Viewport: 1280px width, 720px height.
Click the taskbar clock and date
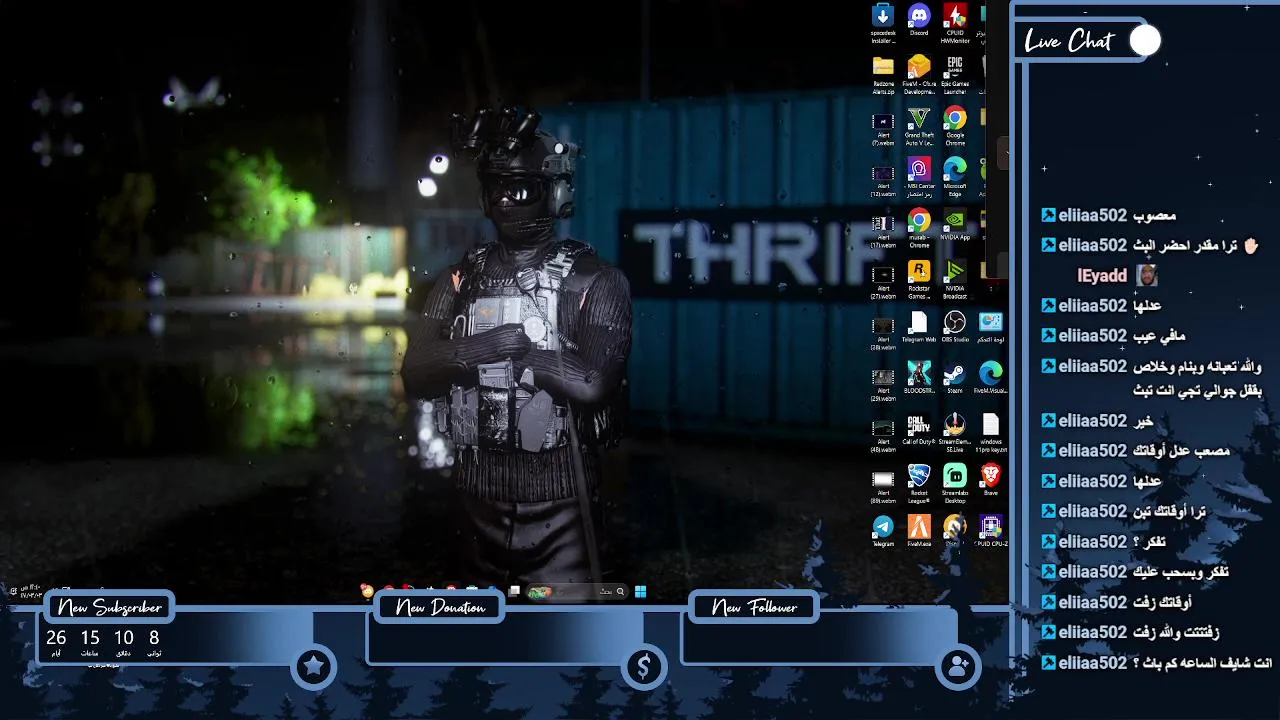pos(32,590)
